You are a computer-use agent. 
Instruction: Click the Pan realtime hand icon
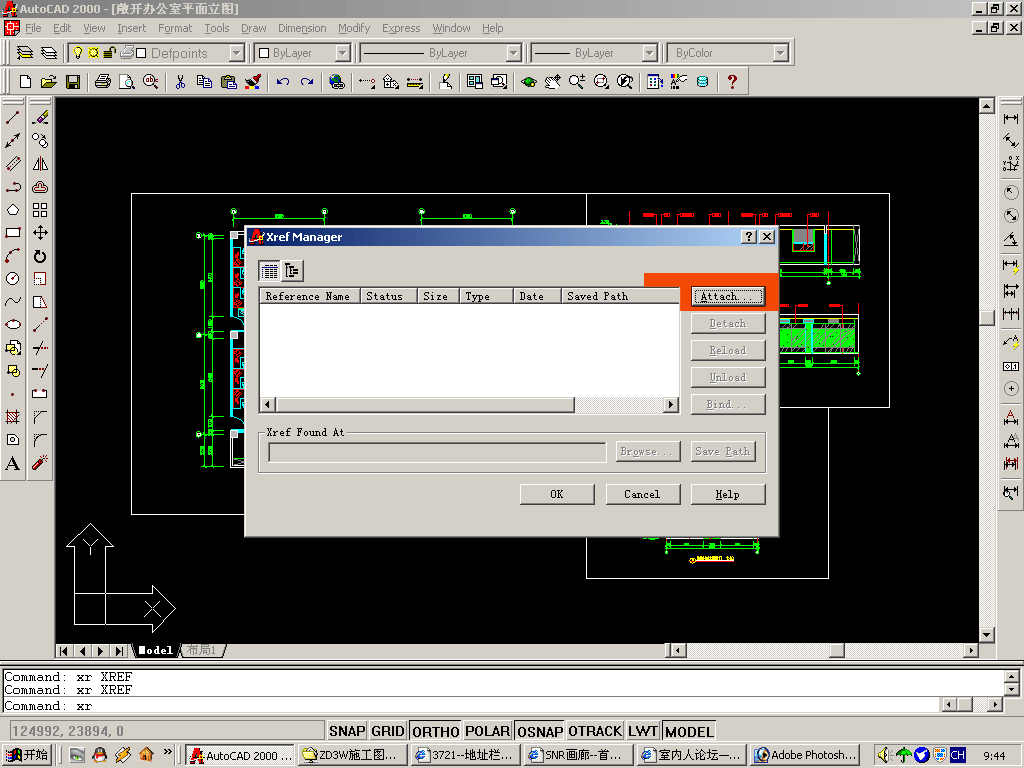pos(552,82)
